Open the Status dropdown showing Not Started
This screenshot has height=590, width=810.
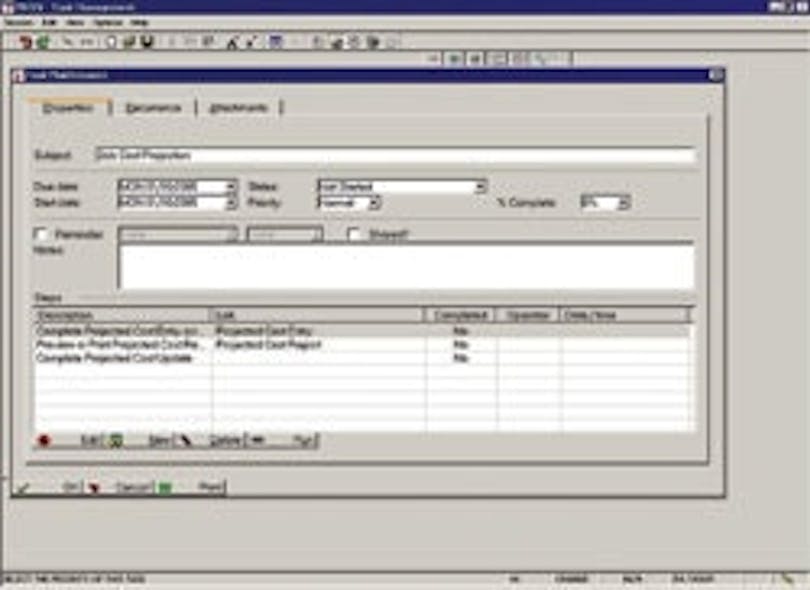click(480, 186)
